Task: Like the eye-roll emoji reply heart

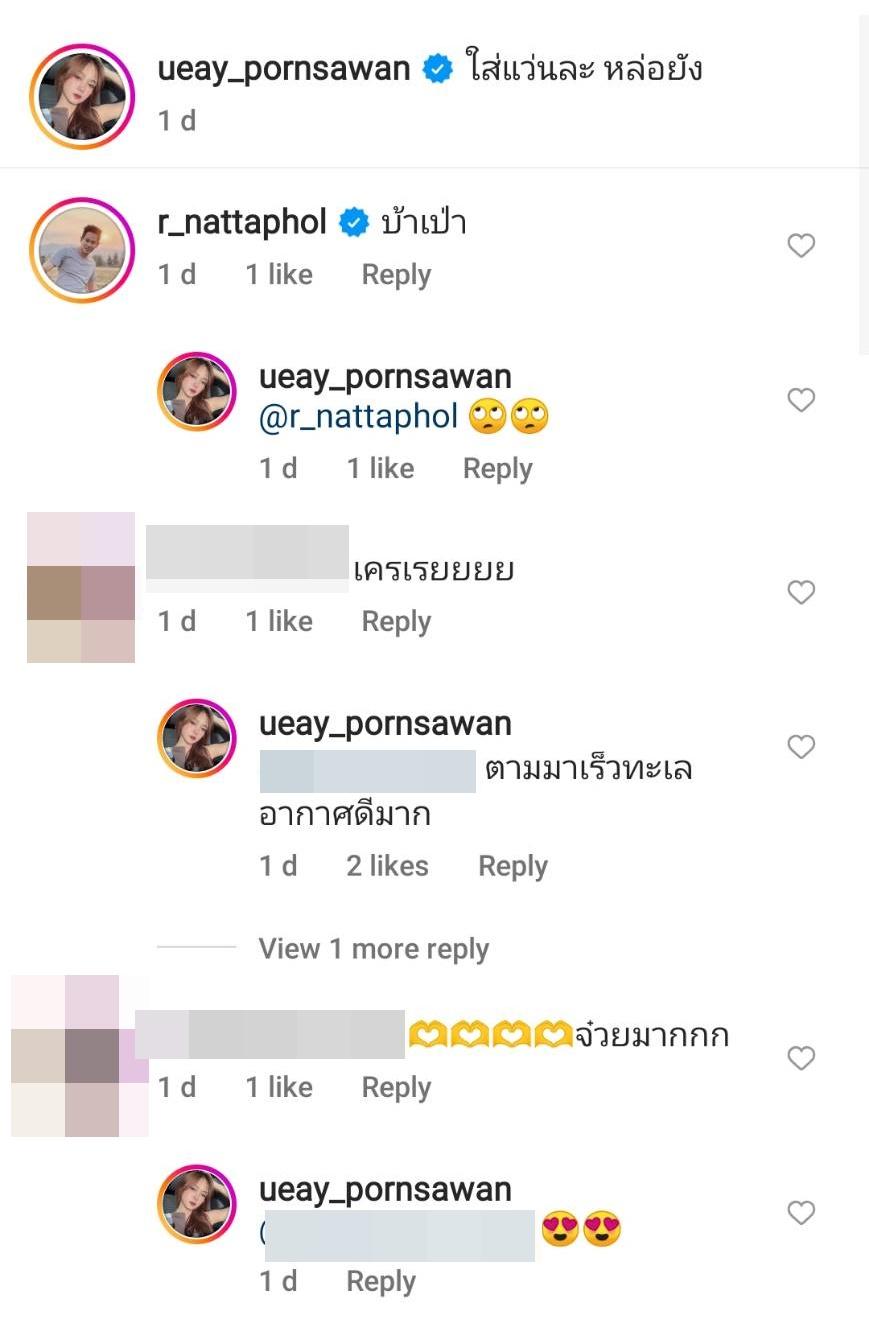Action: [x=801, y=400]
